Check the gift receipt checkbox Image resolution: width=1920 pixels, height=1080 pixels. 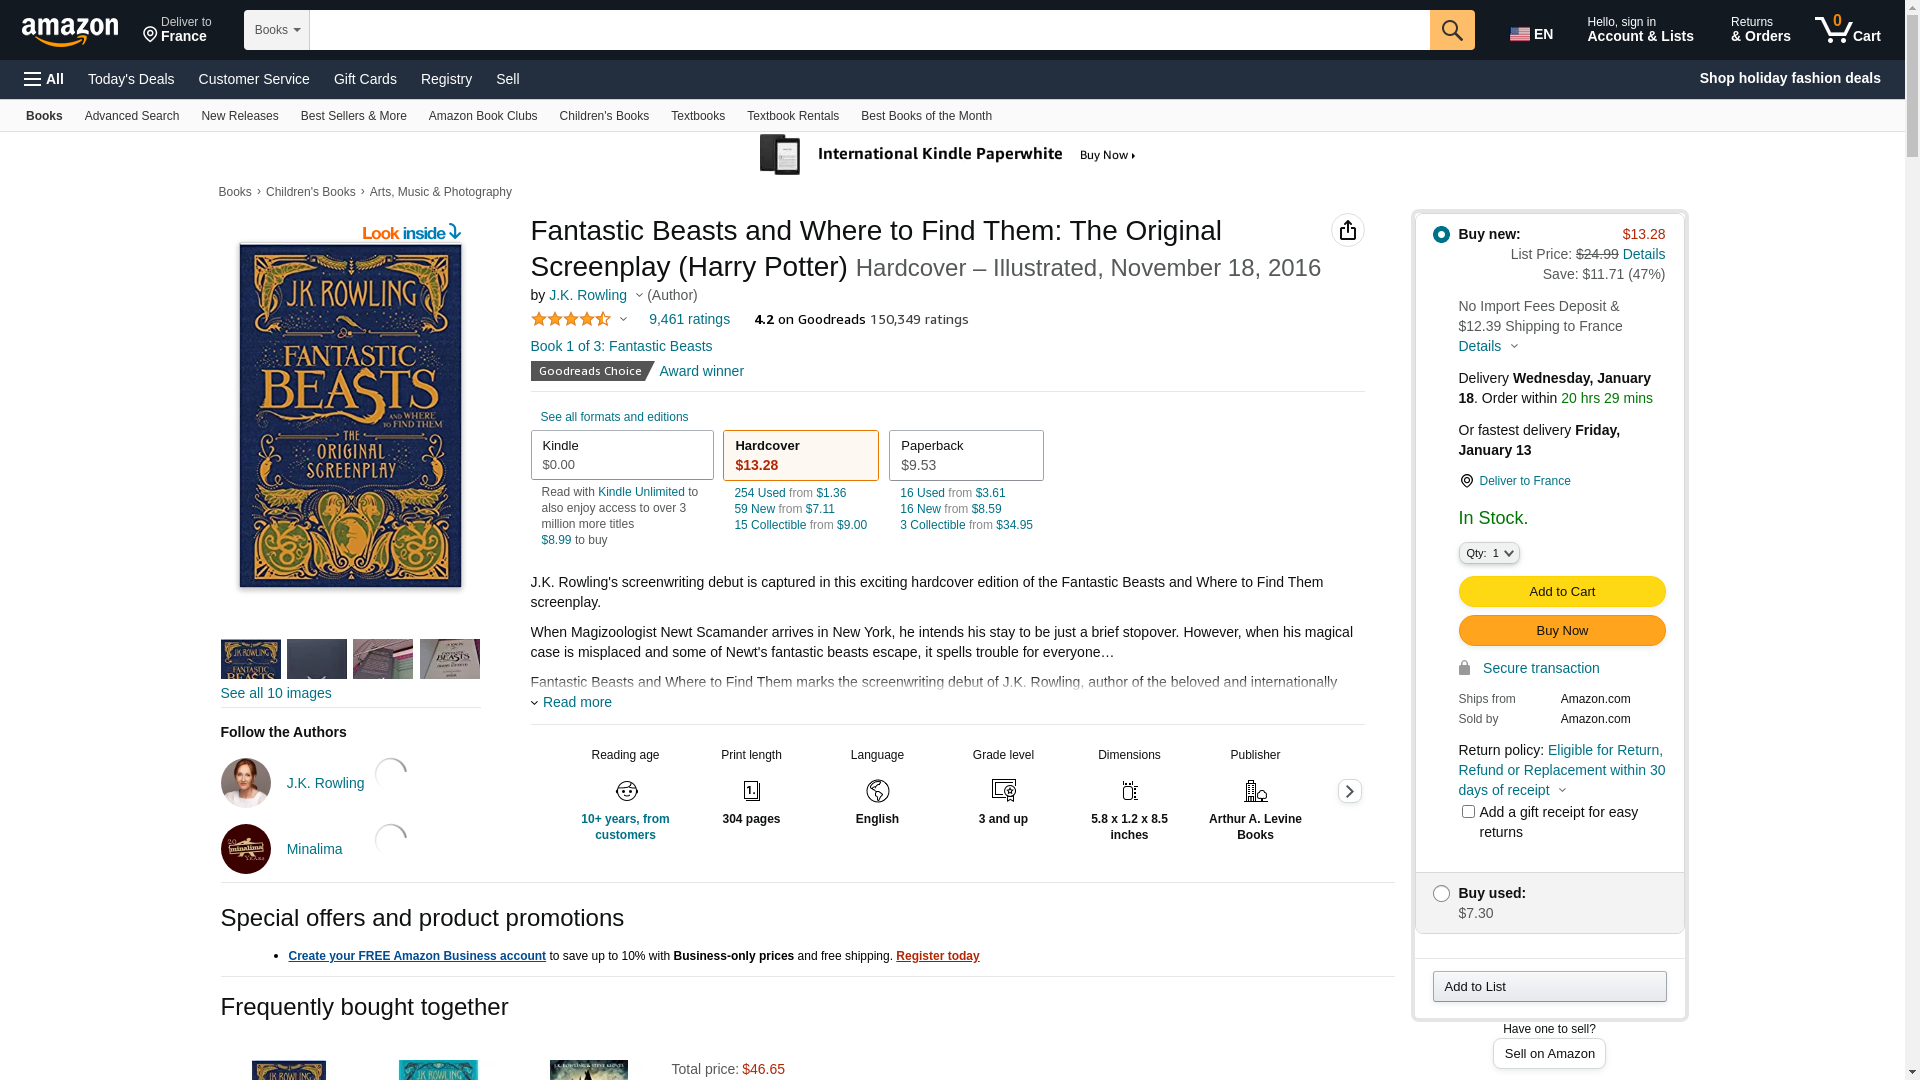(1468, 811)
